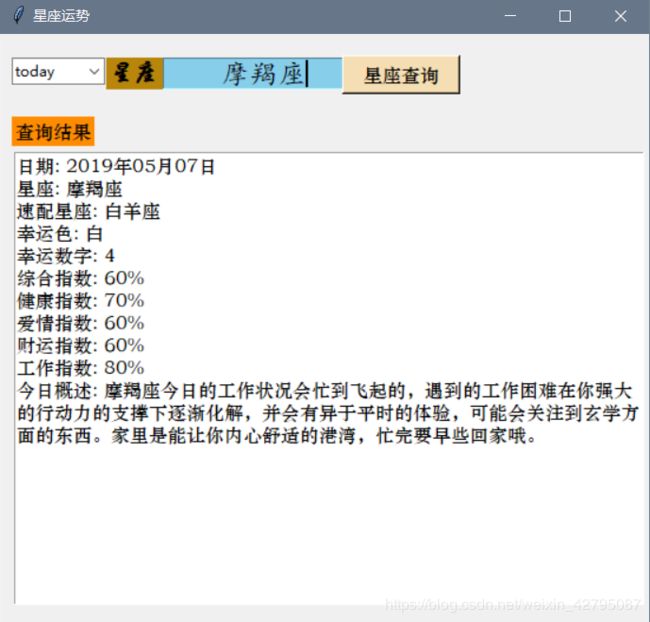The image size is (650, 622).
Task: Click the line 速配星座: 白羊座
Action: (88, 212)
